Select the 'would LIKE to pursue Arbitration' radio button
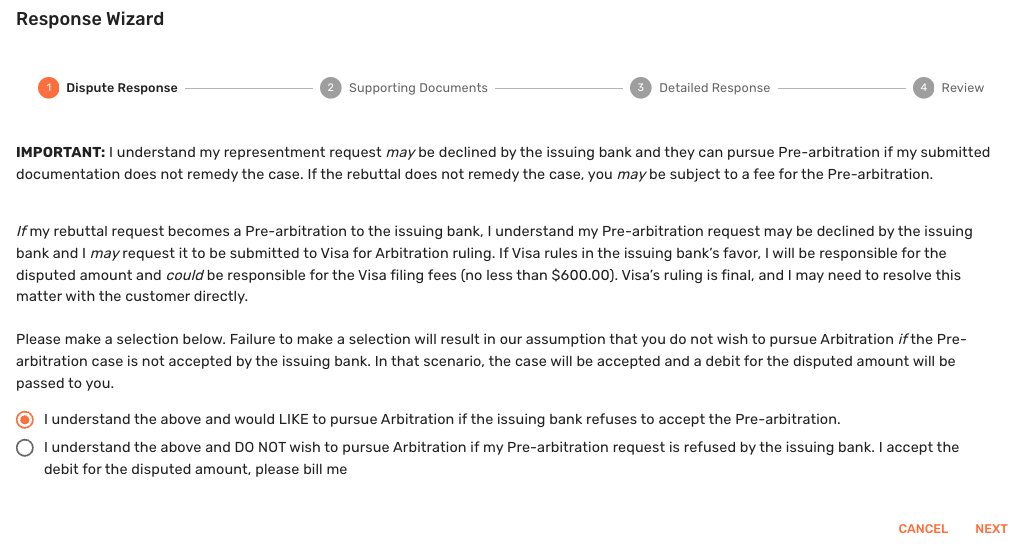 (x=25, y=420)
